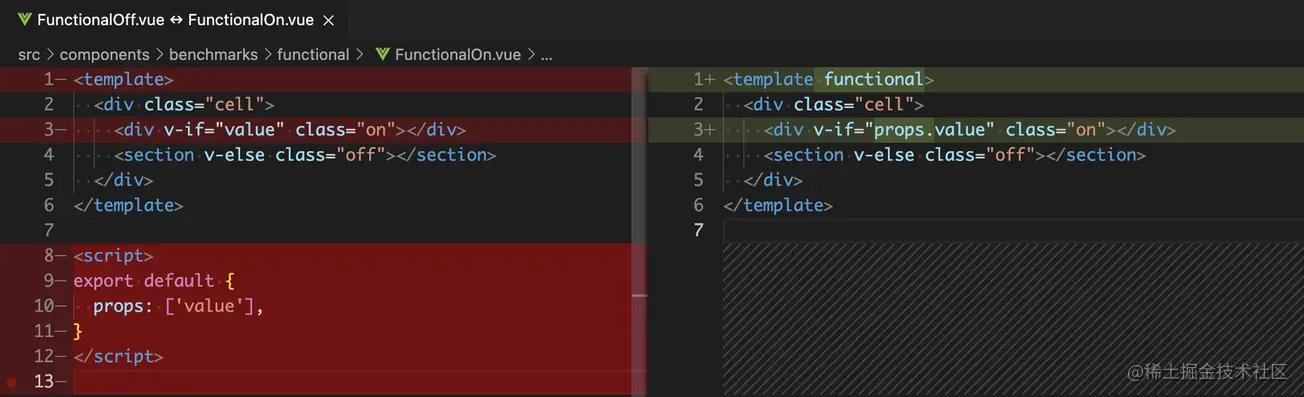Click the diff overview scrollbar between the panes
Screen dimensions: 1304x397
pos(640,231)
